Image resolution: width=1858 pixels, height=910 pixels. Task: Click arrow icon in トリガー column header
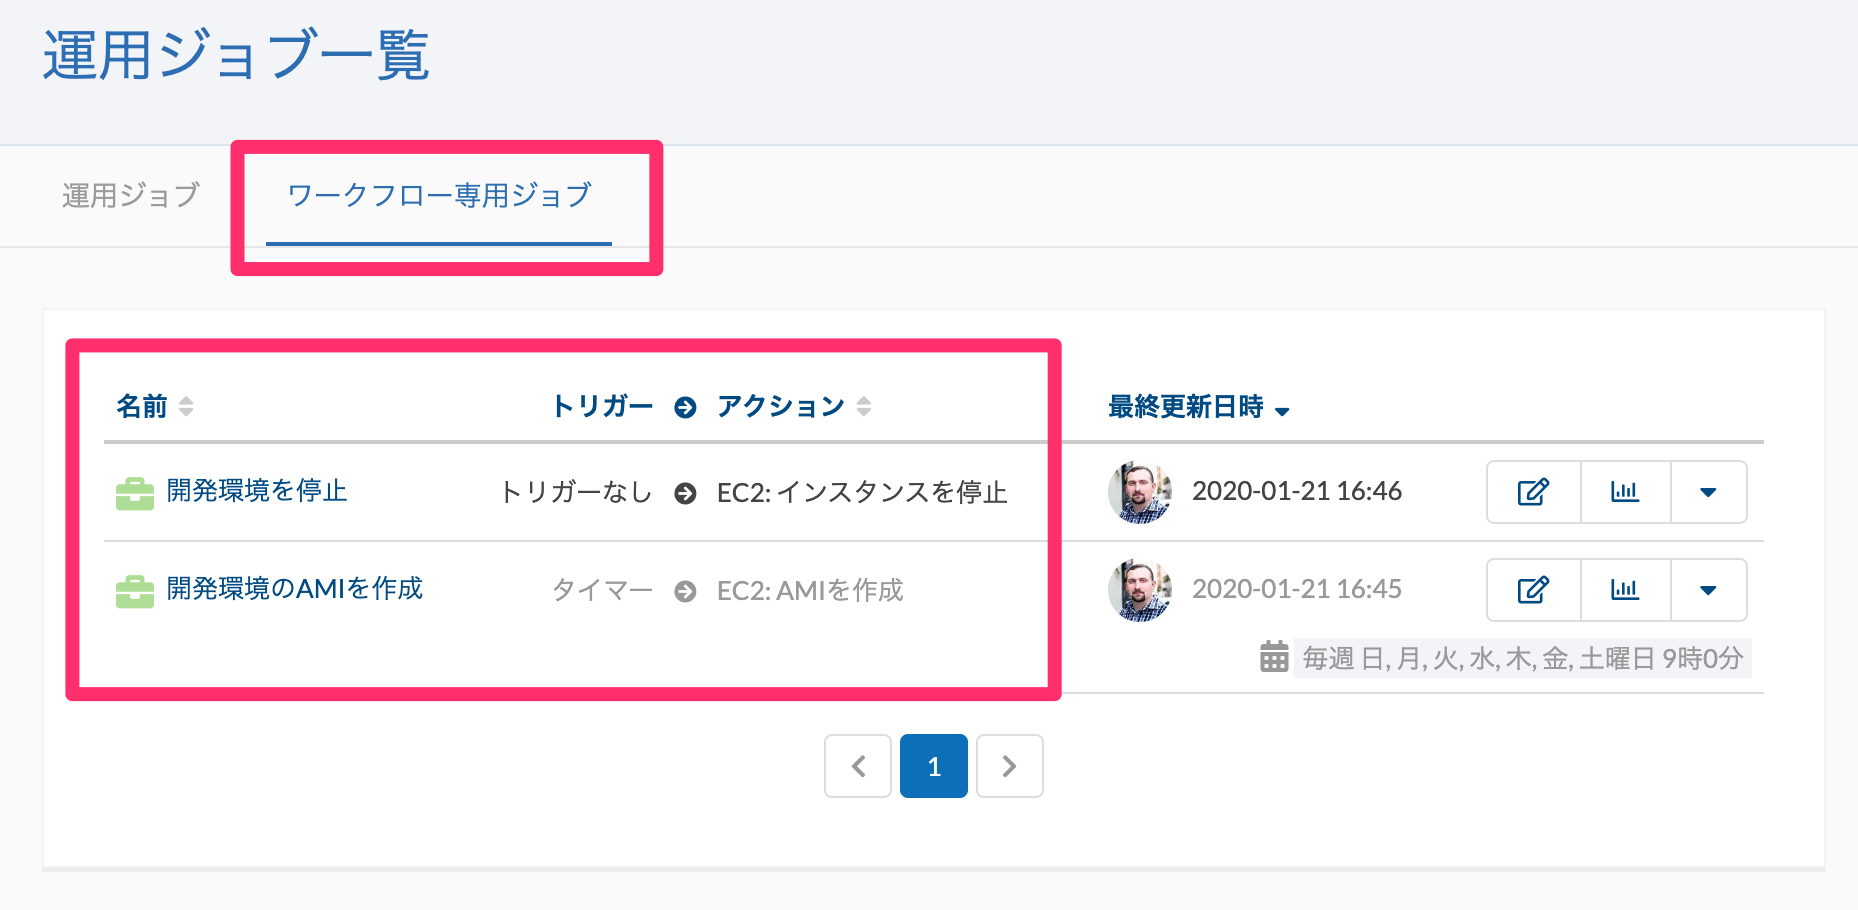click(685, 407)
